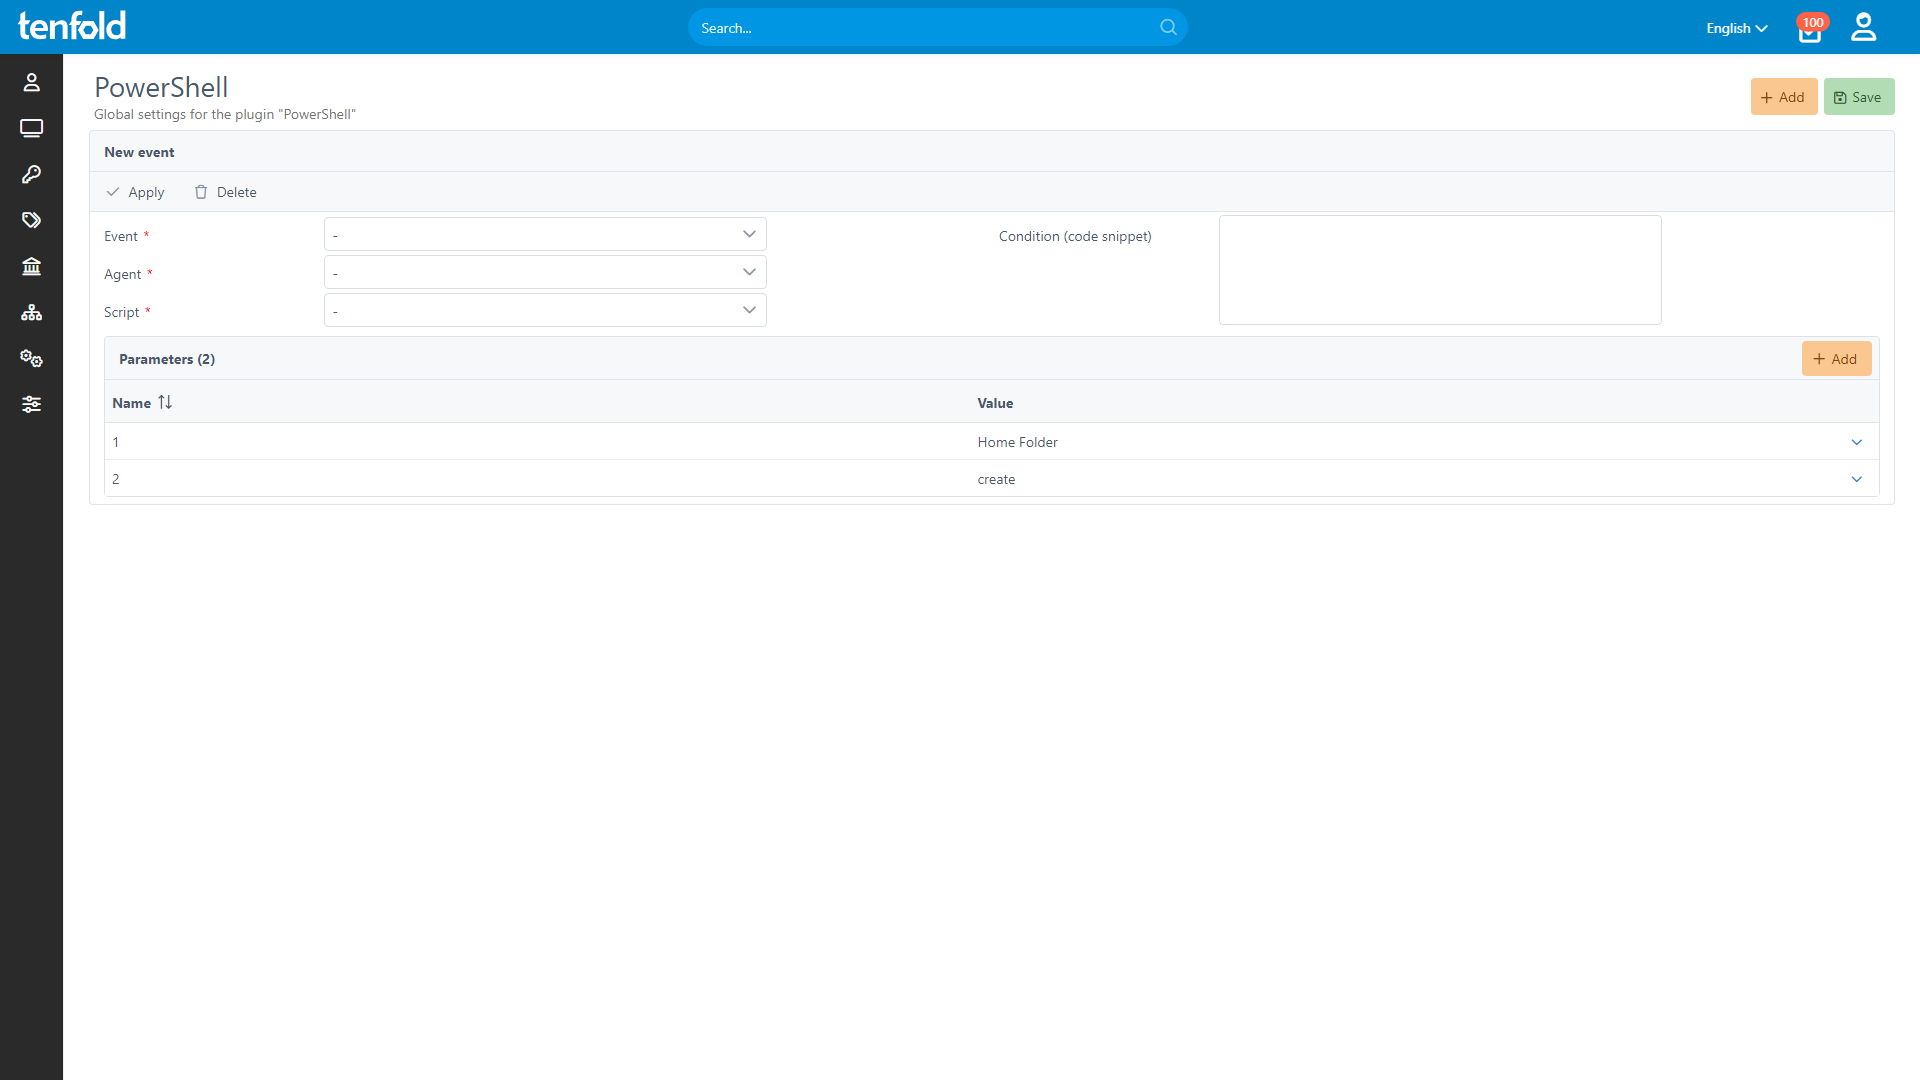The image size is (1920, 1080).
Task: Open the monitor resources sidebar icon
Action: point(31,128)
